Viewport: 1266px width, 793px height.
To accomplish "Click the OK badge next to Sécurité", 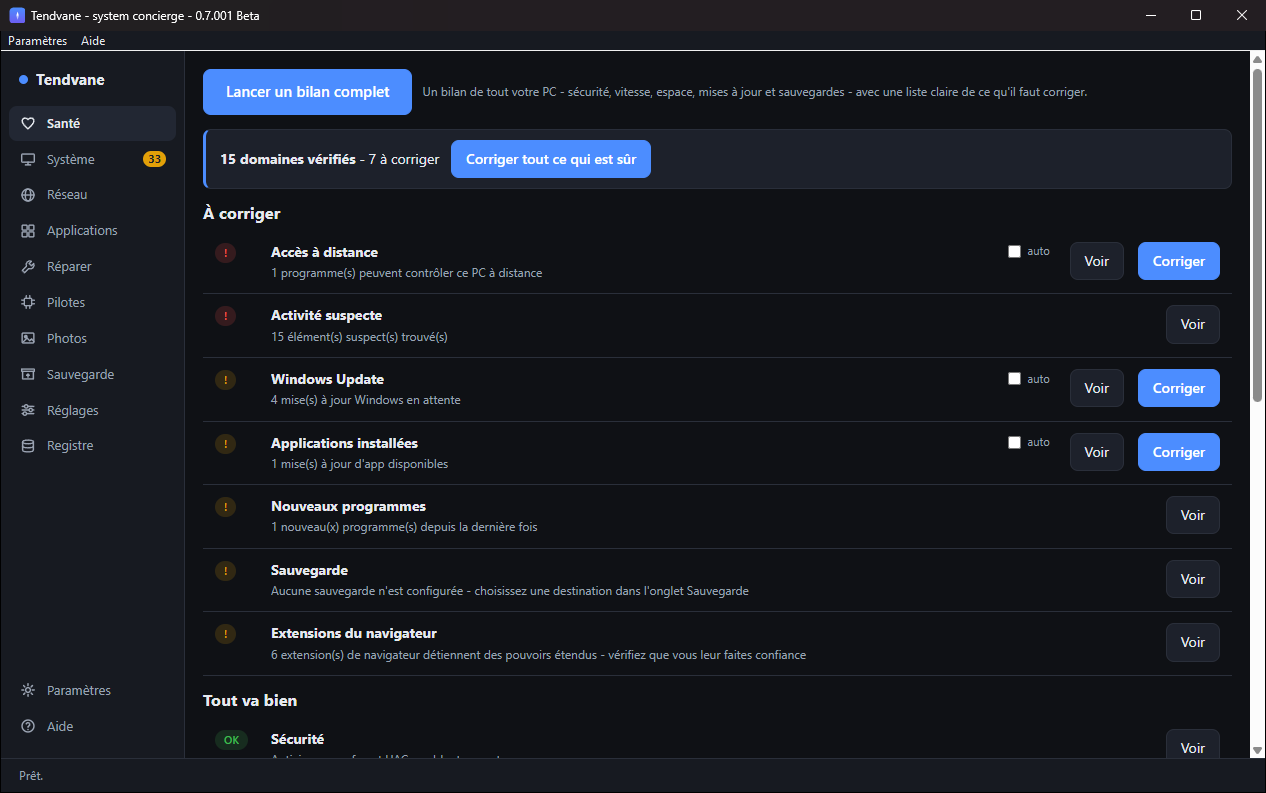I will coord(231,741).
